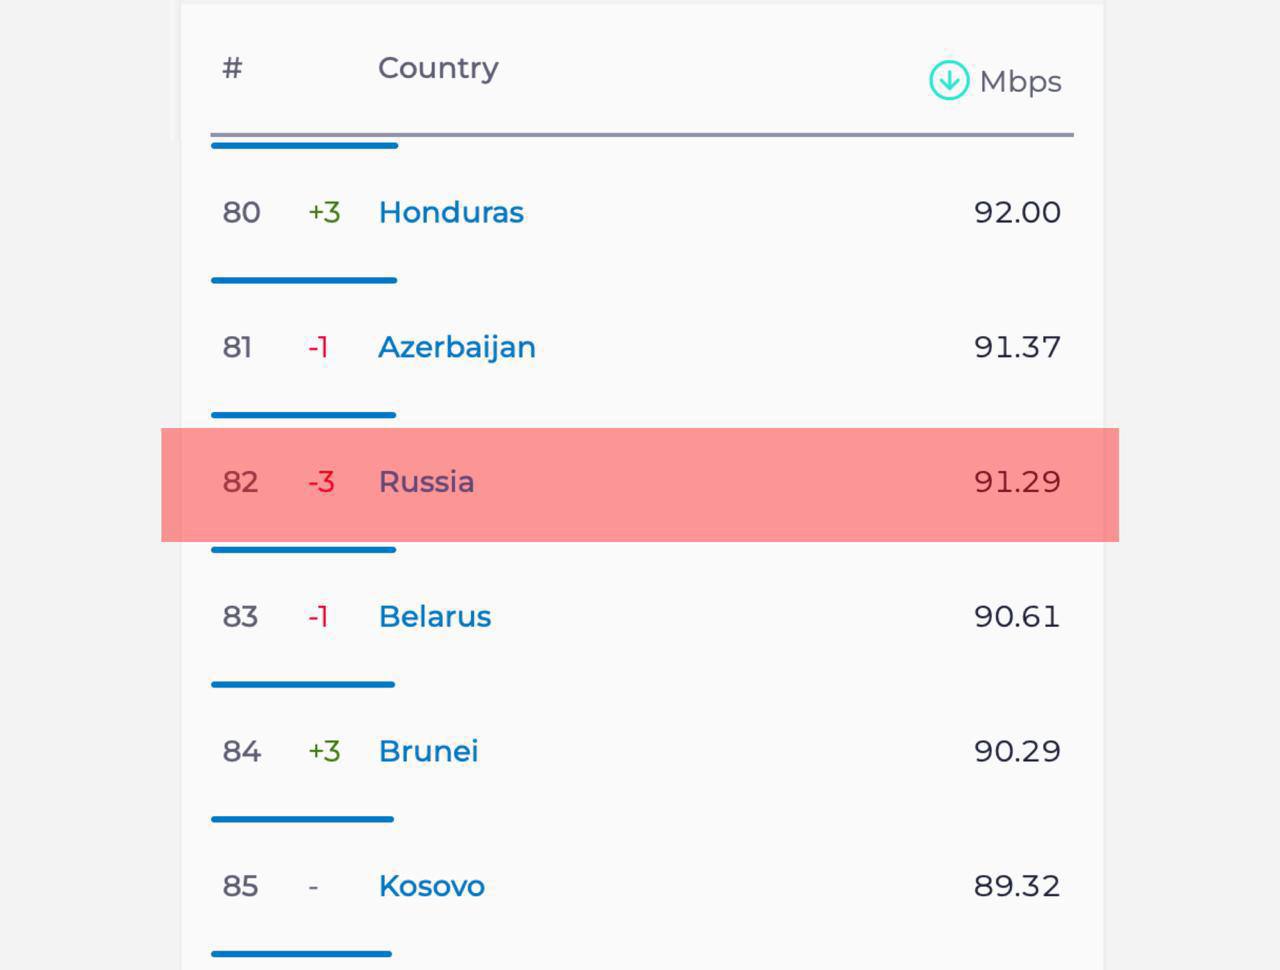Click the 92.00 speed value
This screenshot has width=1280, height=970.
click(1017, 212)
